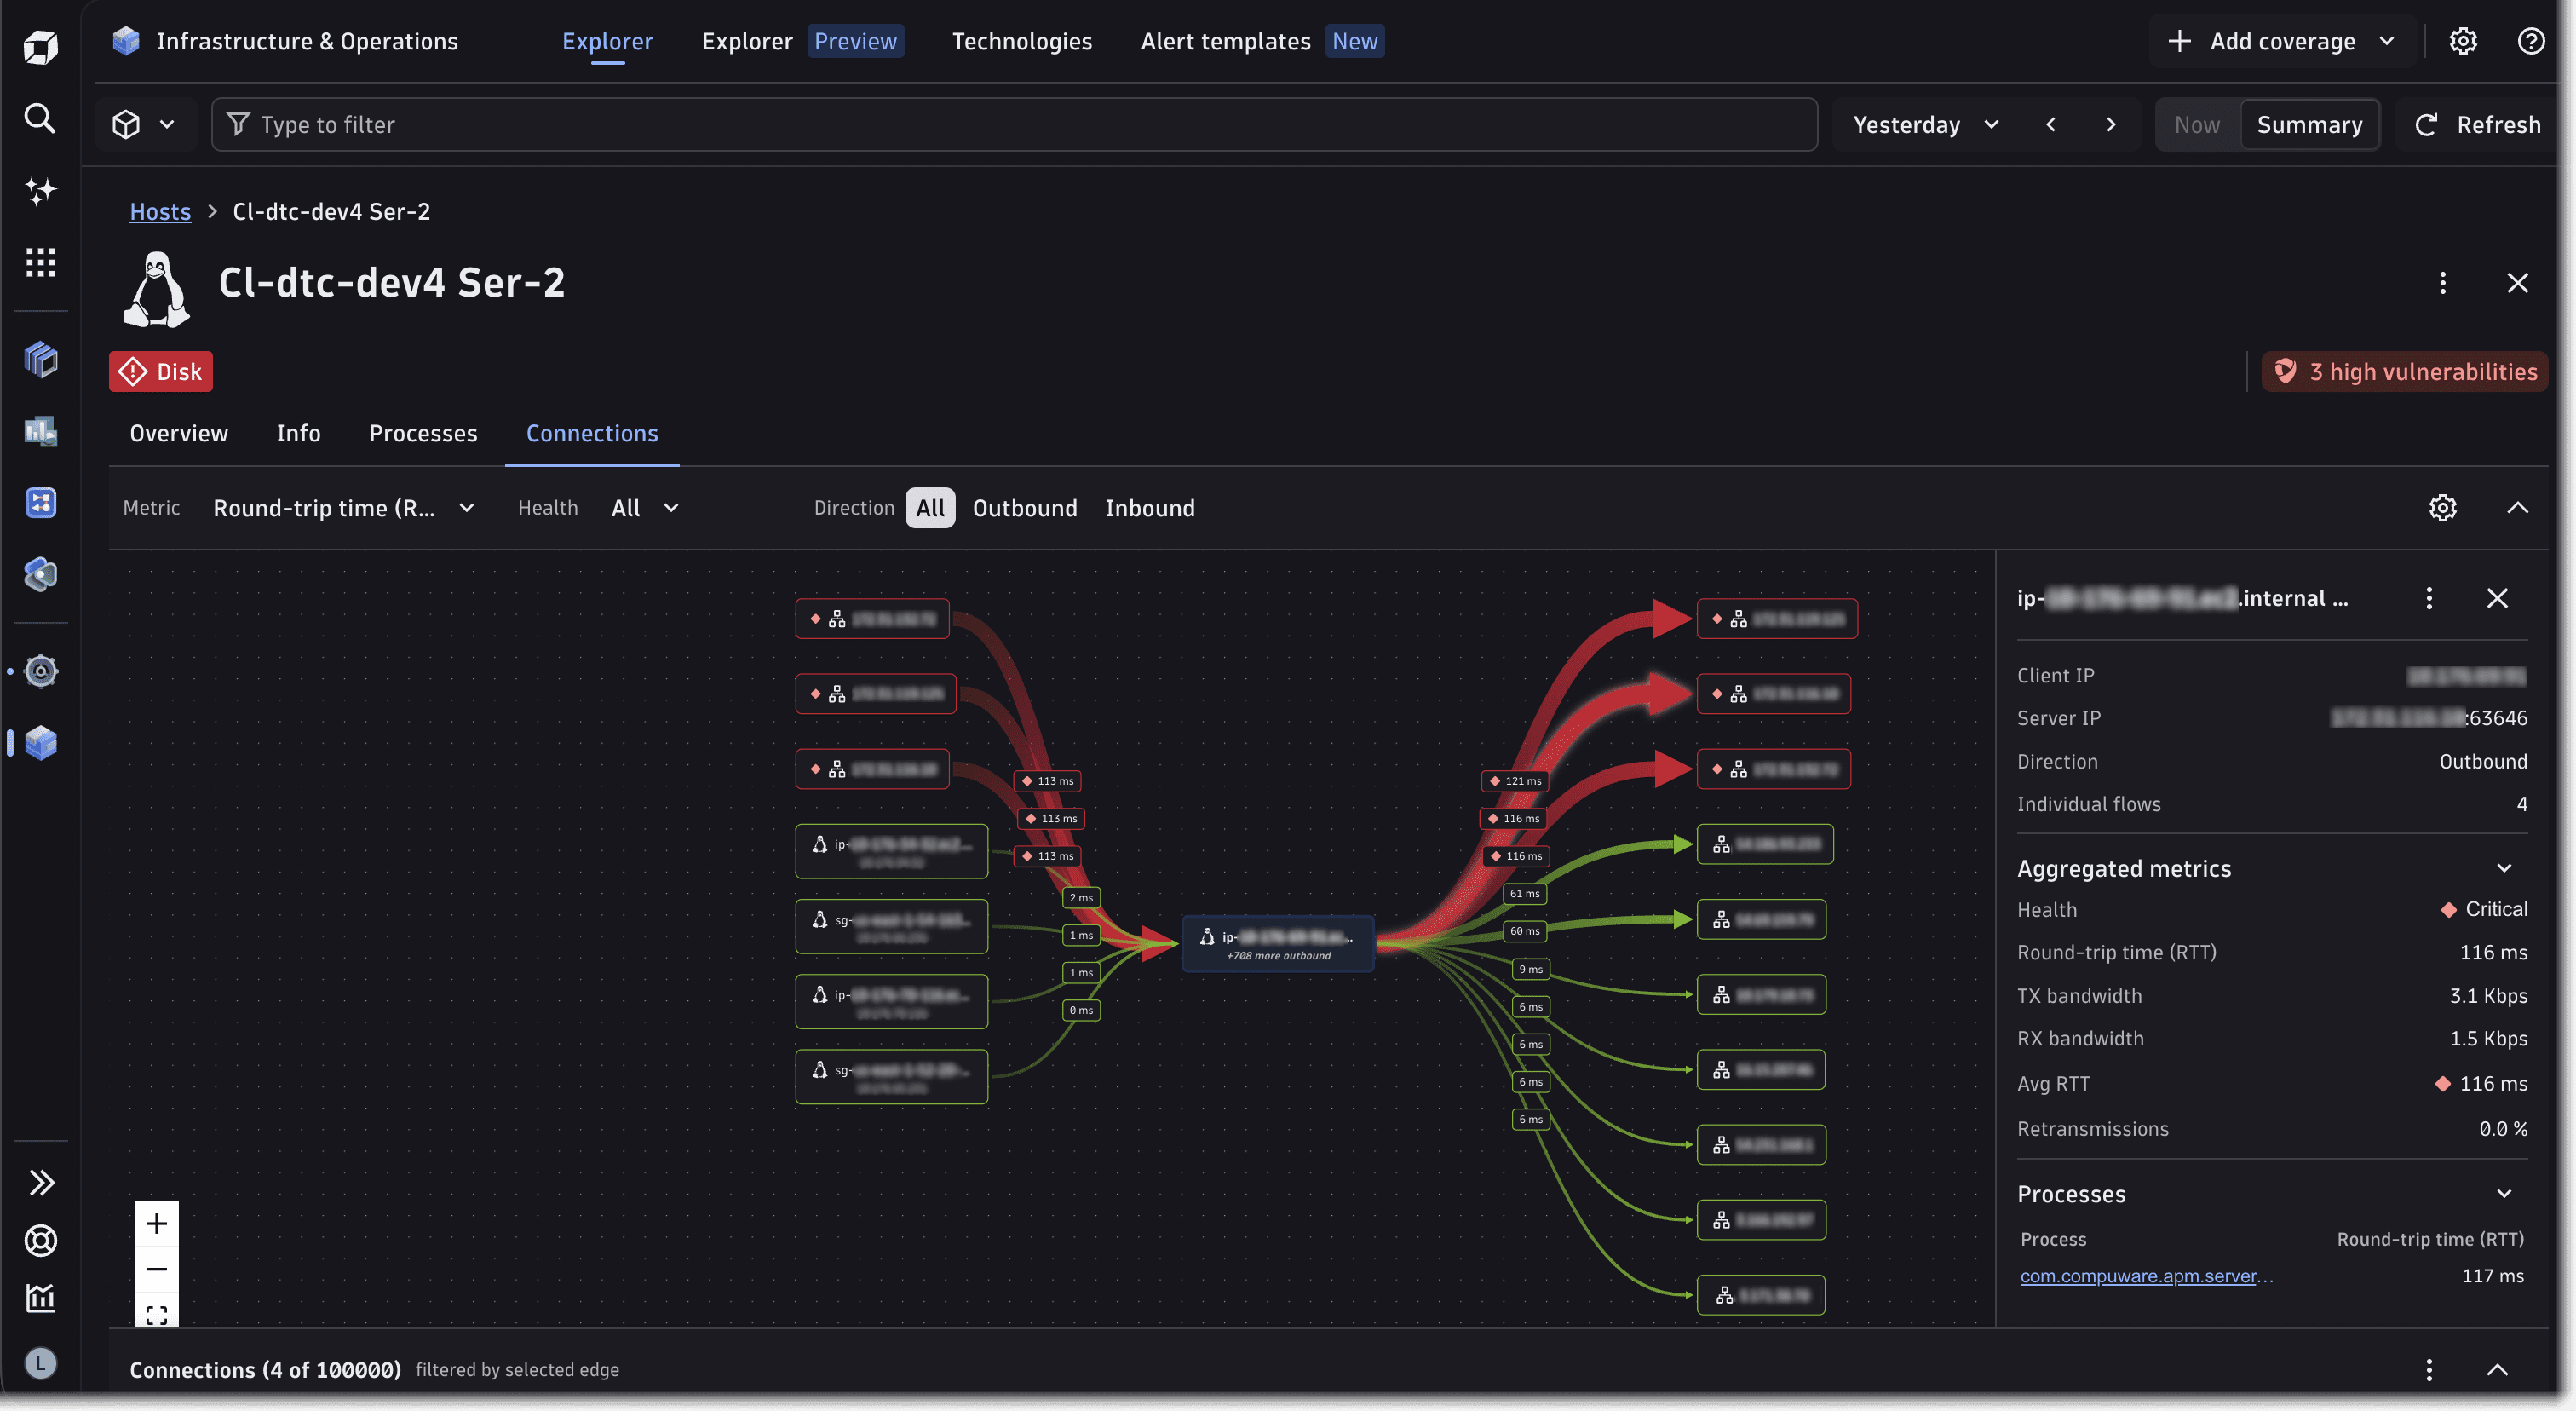Viewport: 2576px width, 1411px height.
Task: Click the Refresh button
Action: point(2477,124)
